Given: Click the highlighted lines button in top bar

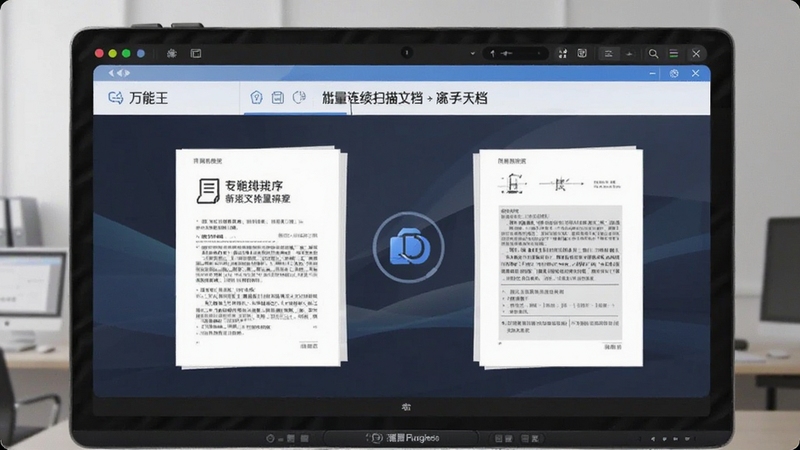Looking at the screenshot, I should click(608, 54).
